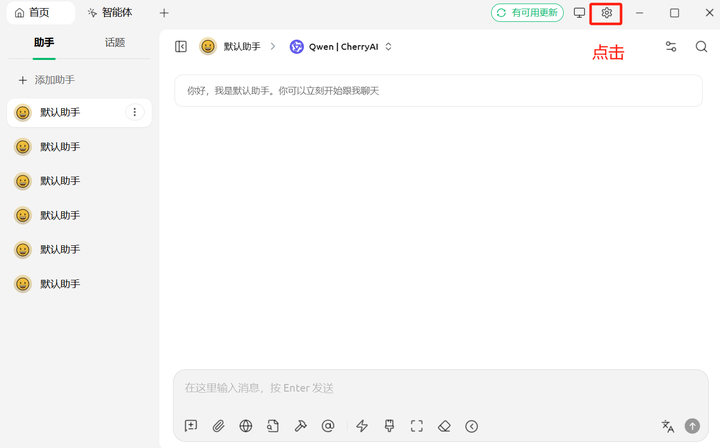Open a new tab with the plus icon
This screenshot has height=448, width=720.
coord(164,13)
